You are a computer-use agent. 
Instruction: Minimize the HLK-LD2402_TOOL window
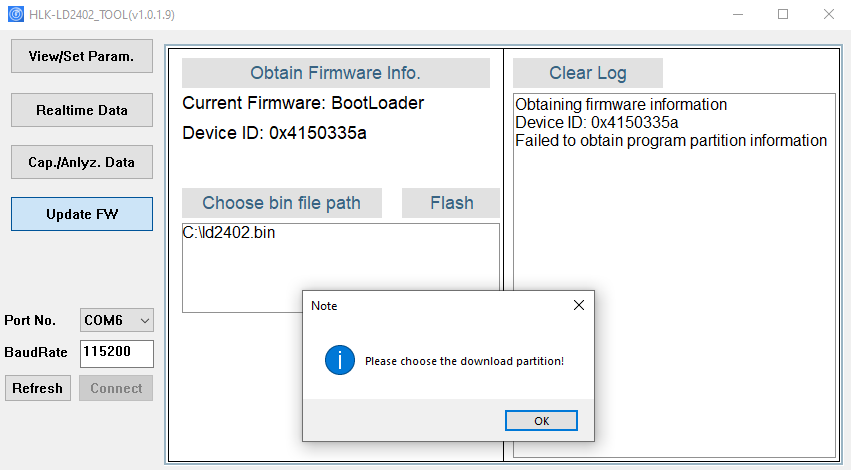click(738, 14)
